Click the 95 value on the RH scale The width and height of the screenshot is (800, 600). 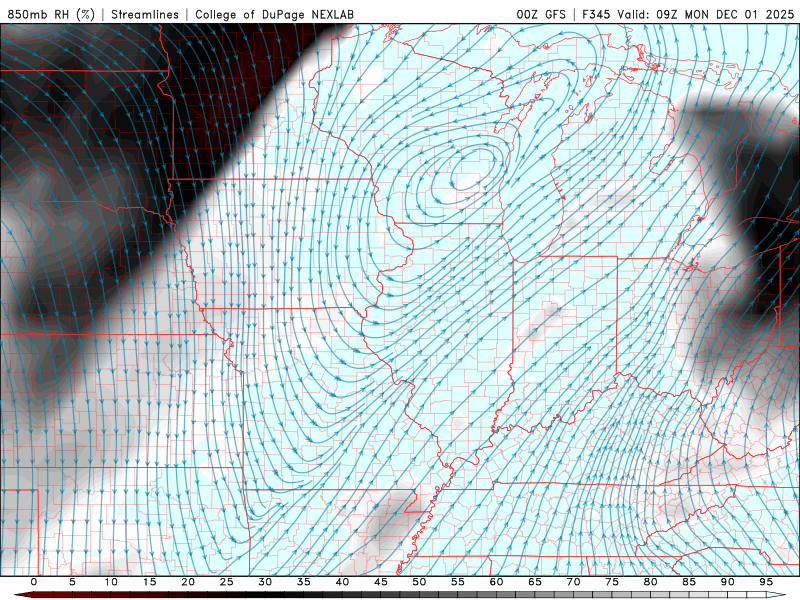pyautogui.click(x=766, y=582)
